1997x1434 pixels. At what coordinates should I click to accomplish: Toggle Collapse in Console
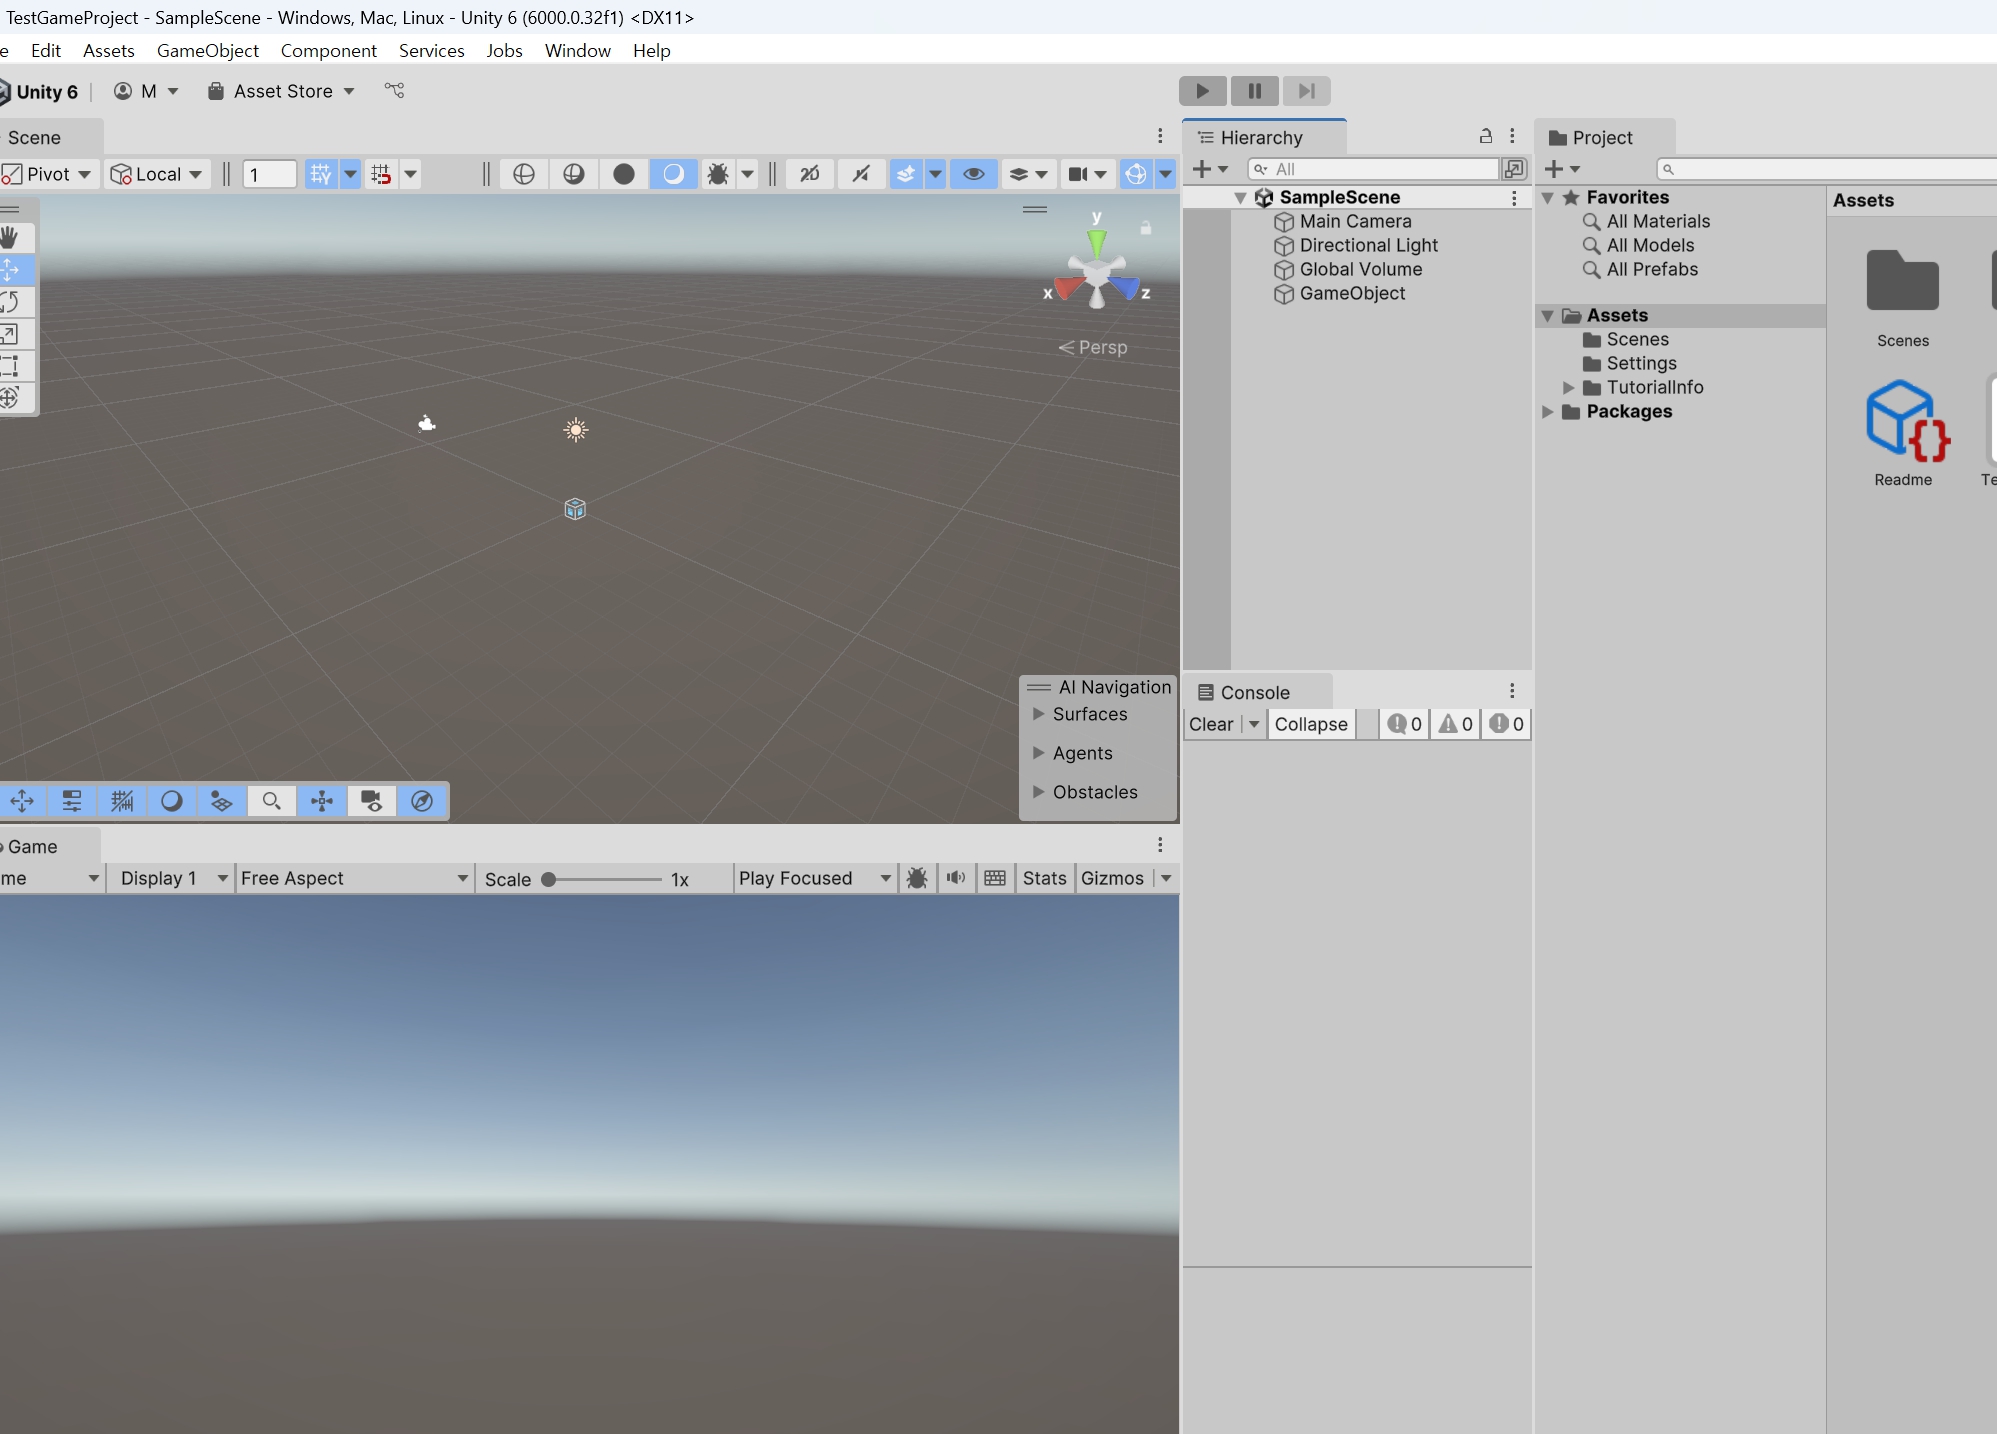pos(1311,724)
